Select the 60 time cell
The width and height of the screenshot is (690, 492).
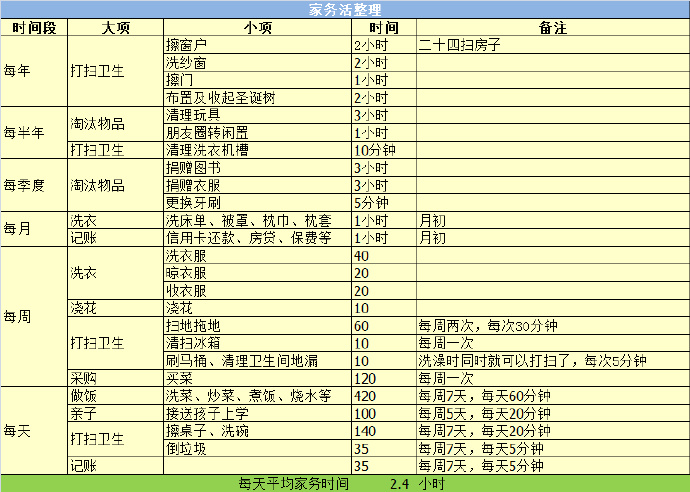pos(384,326)
